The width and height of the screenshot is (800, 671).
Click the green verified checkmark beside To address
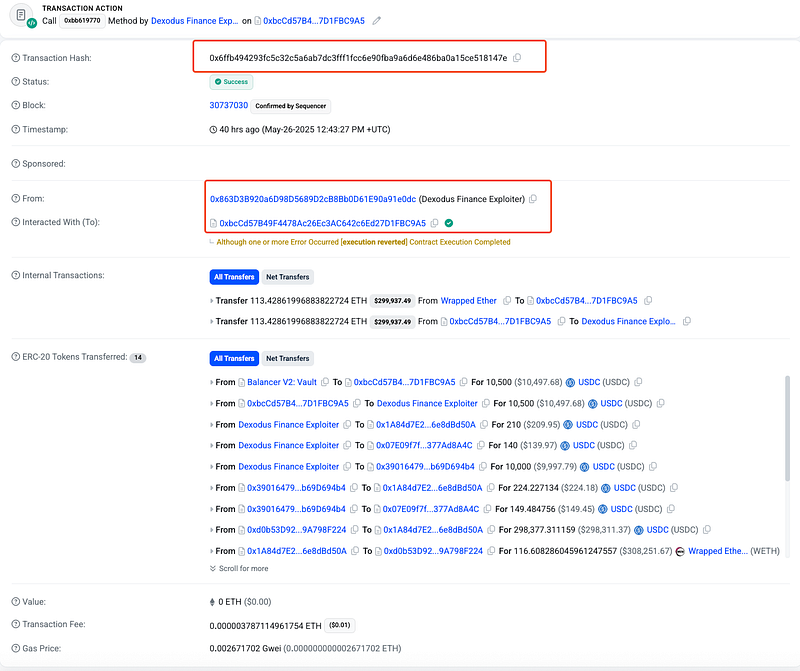[x=449, y=223]
